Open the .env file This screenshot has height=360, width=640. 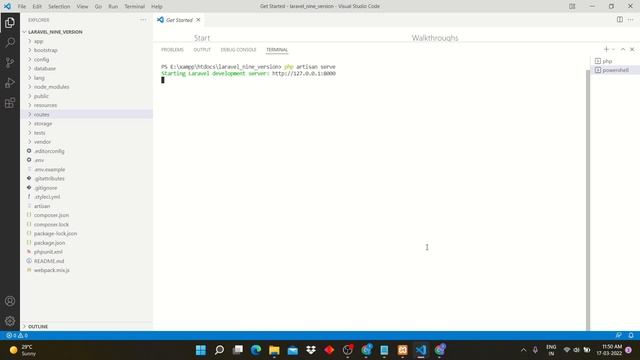[x=87, y=160]
